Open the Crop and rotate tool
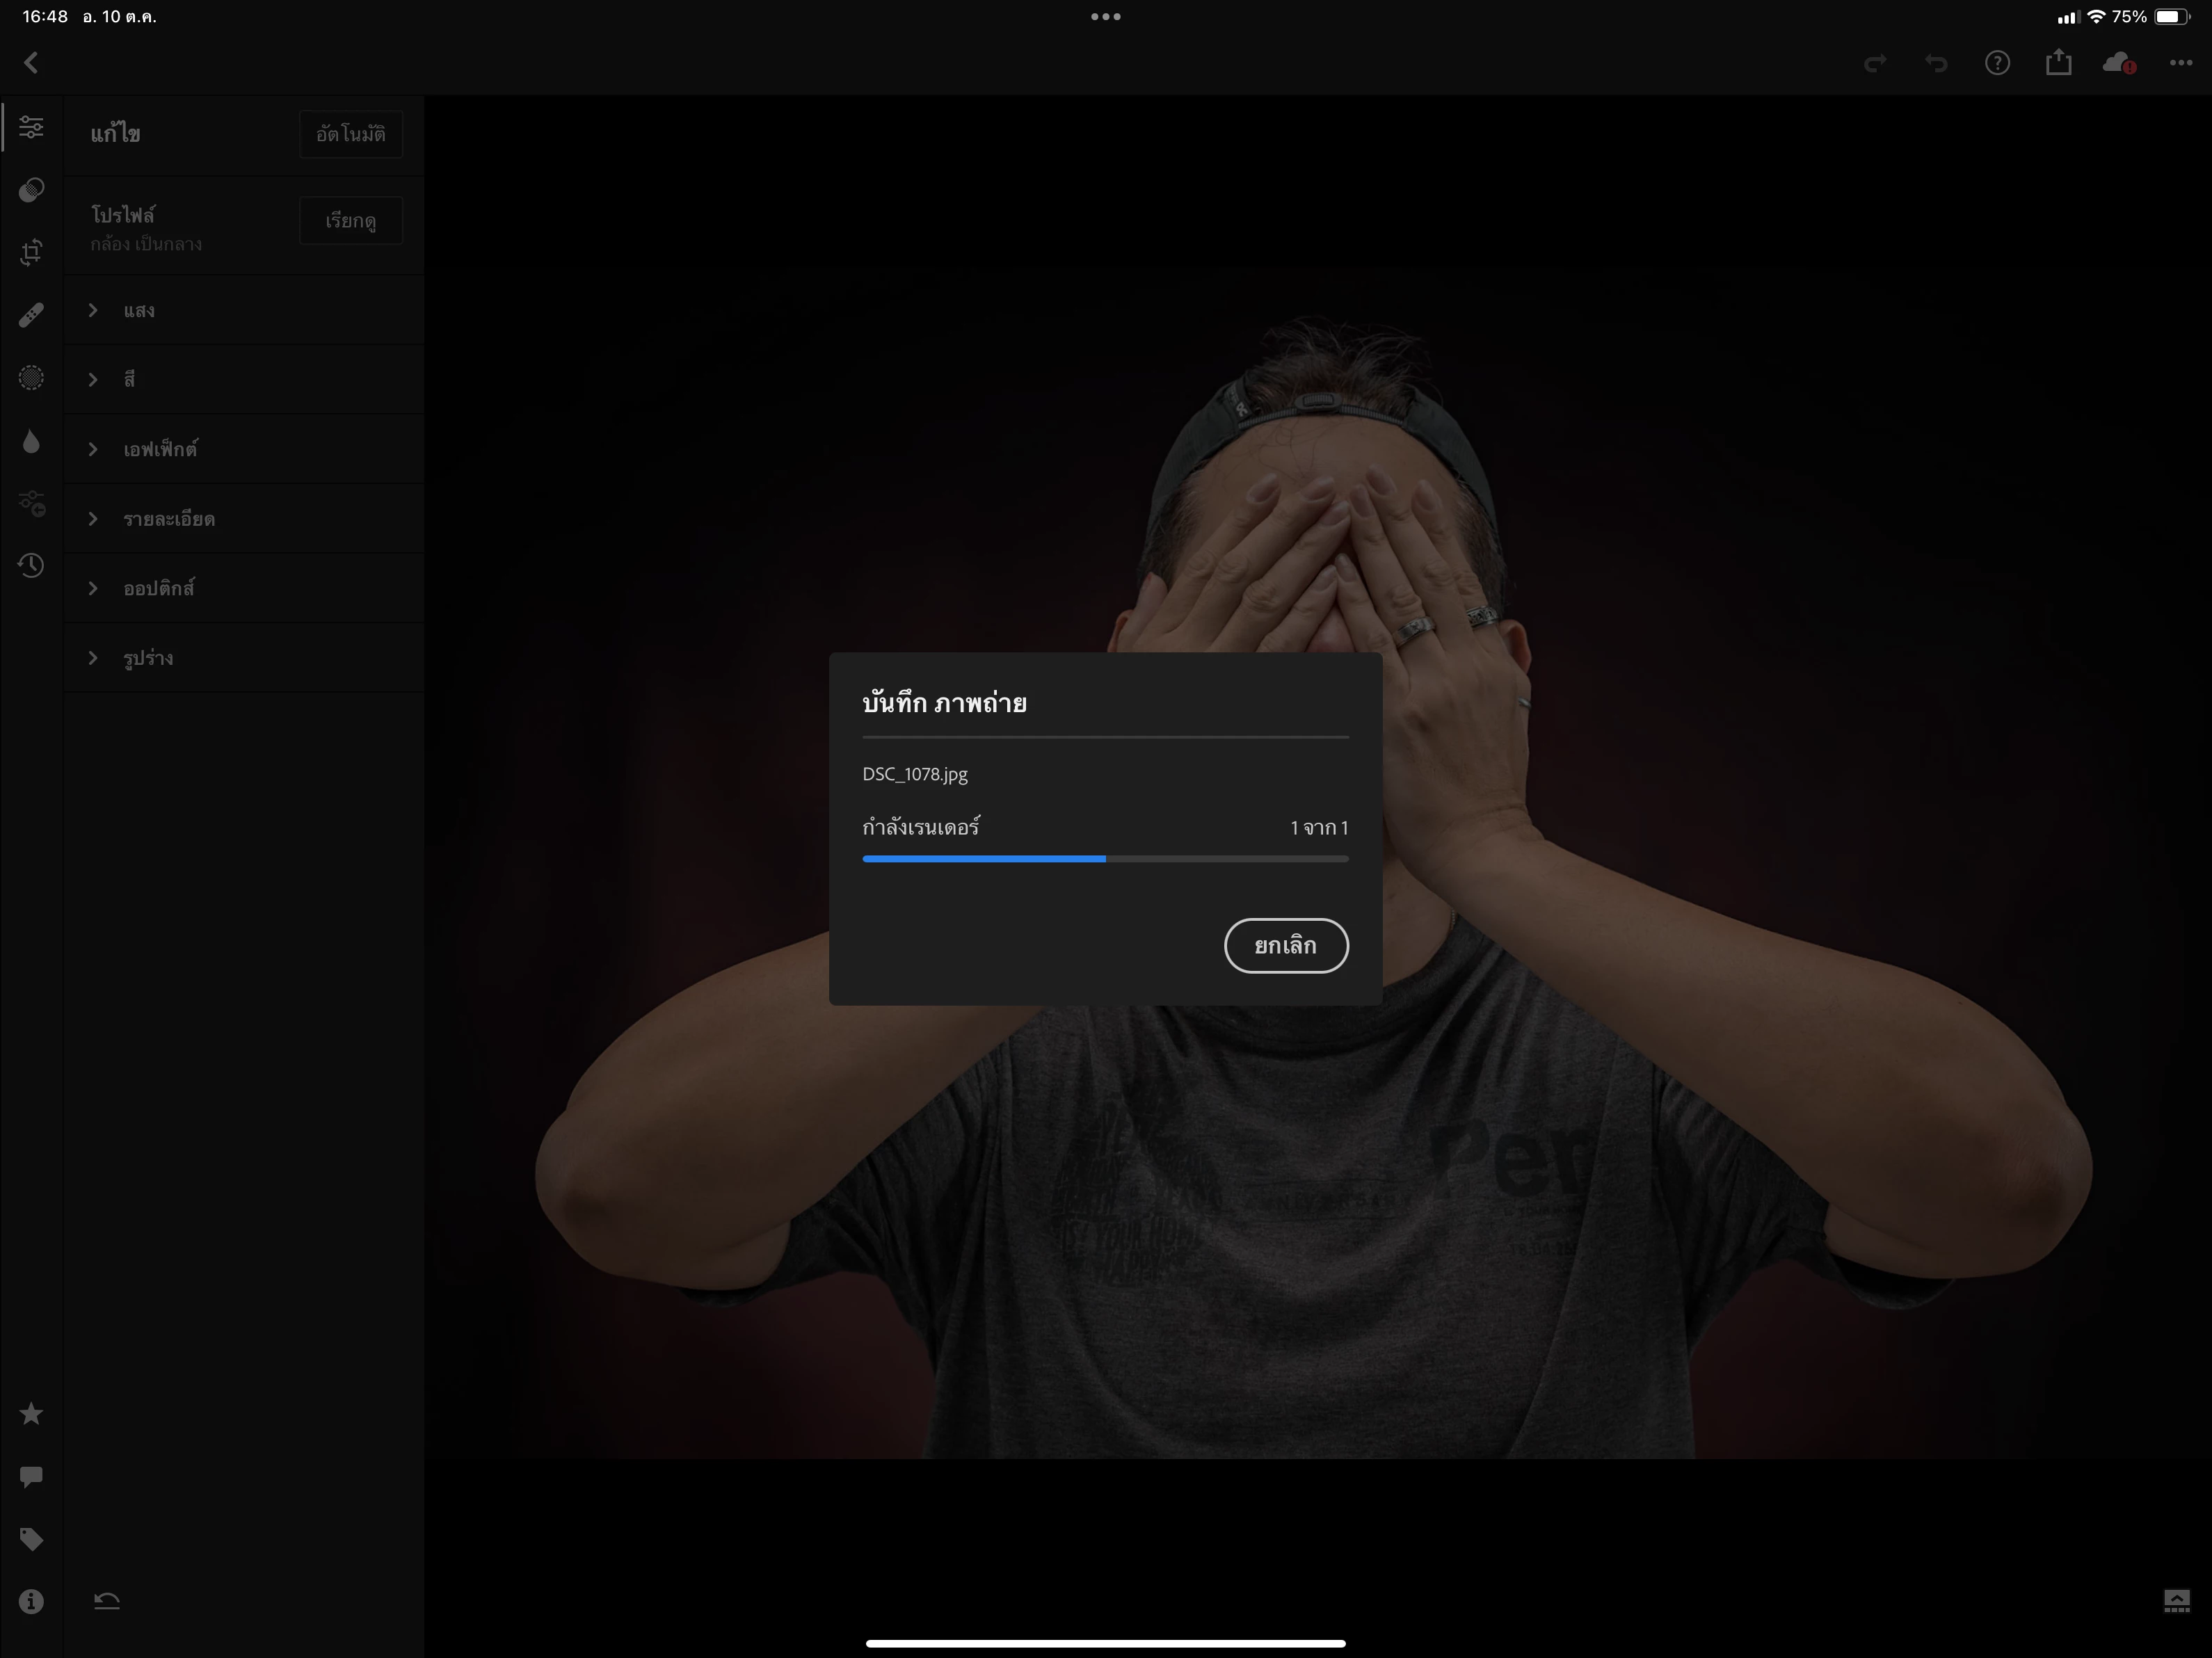 (x=31, y=252)
